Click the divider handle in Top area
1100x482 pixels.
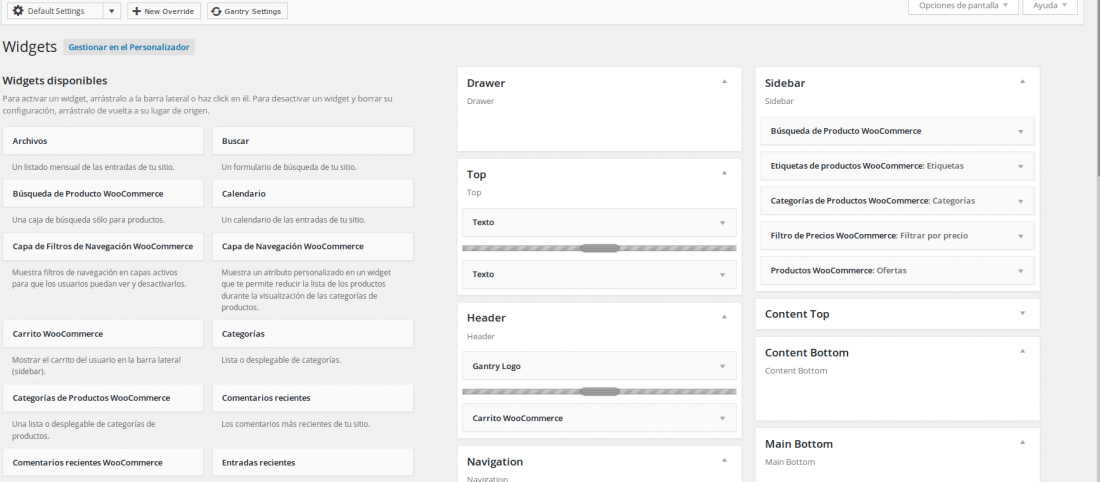tap(600, 248)
